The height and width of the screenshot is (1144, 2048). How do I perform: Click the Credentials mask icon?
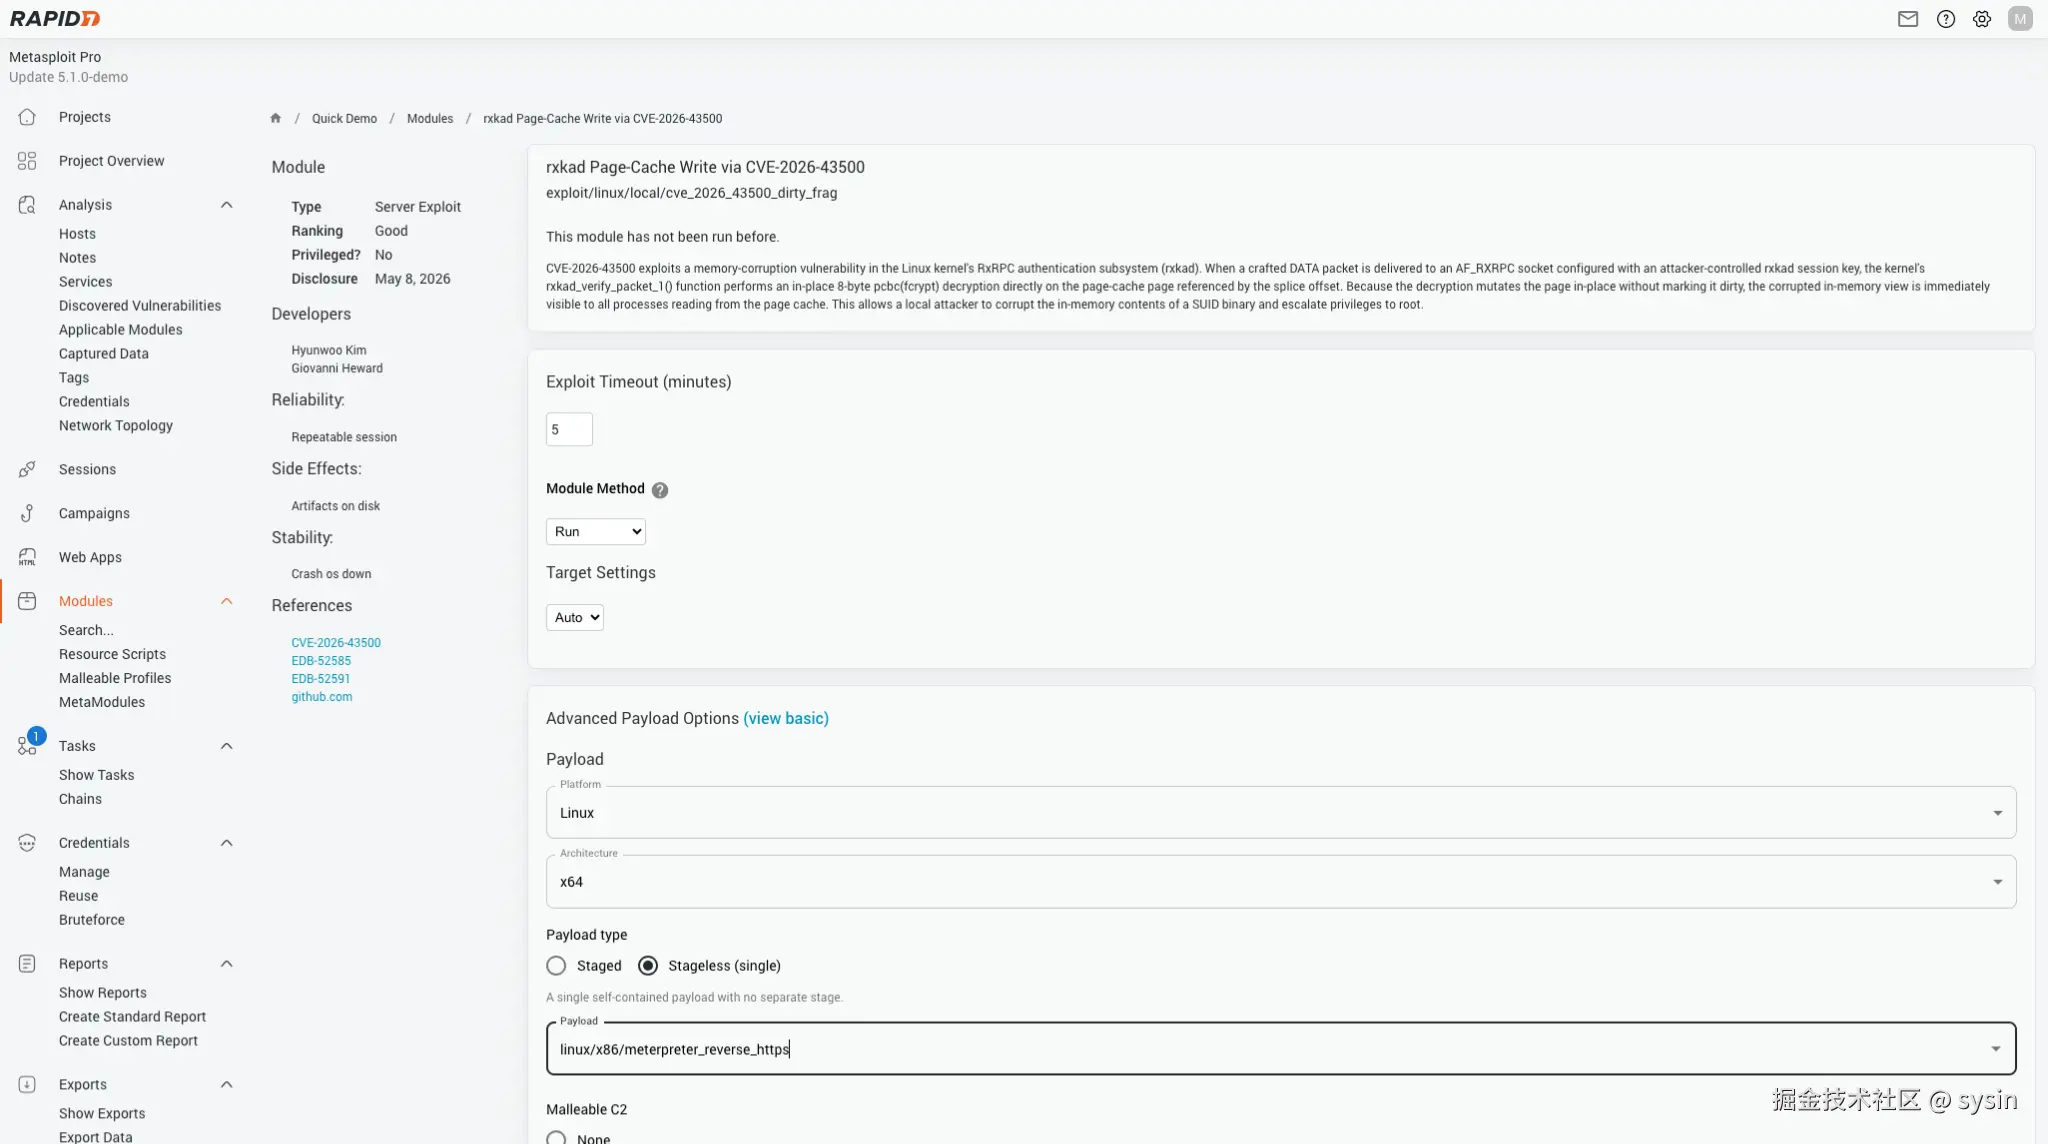click(27, 843)
